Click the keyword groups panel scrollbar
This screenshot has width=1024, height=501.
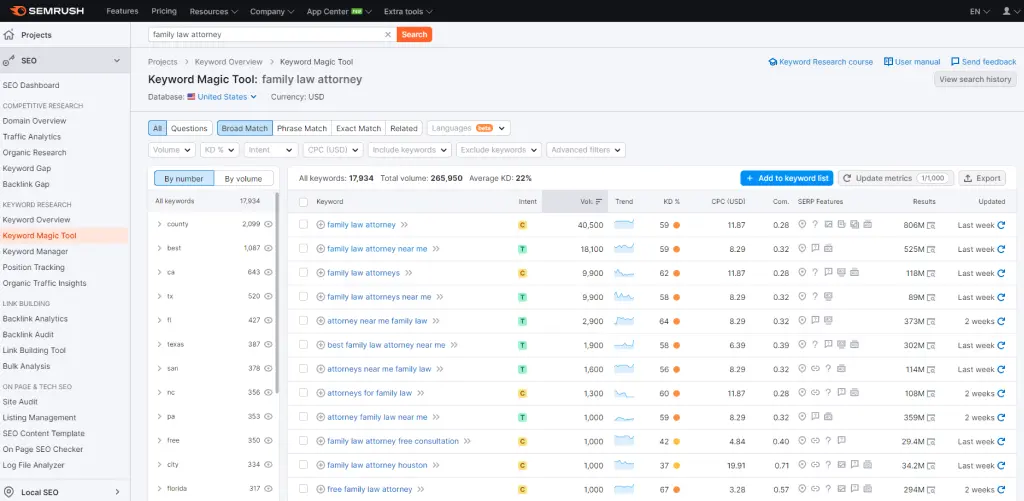click(278, 293)
